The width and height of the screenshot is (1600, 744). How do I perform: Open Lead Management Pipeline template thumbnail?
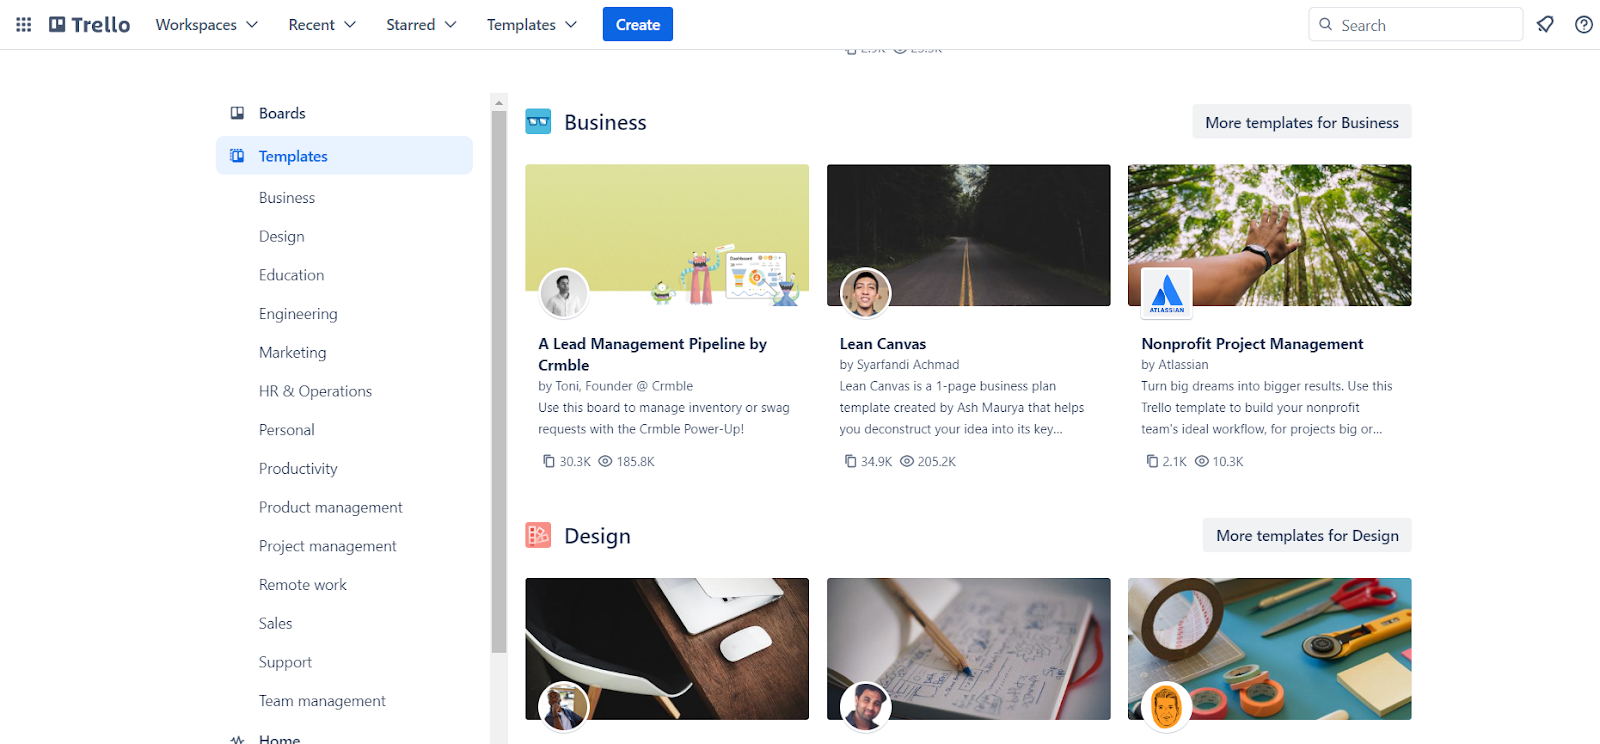[667, 235]
